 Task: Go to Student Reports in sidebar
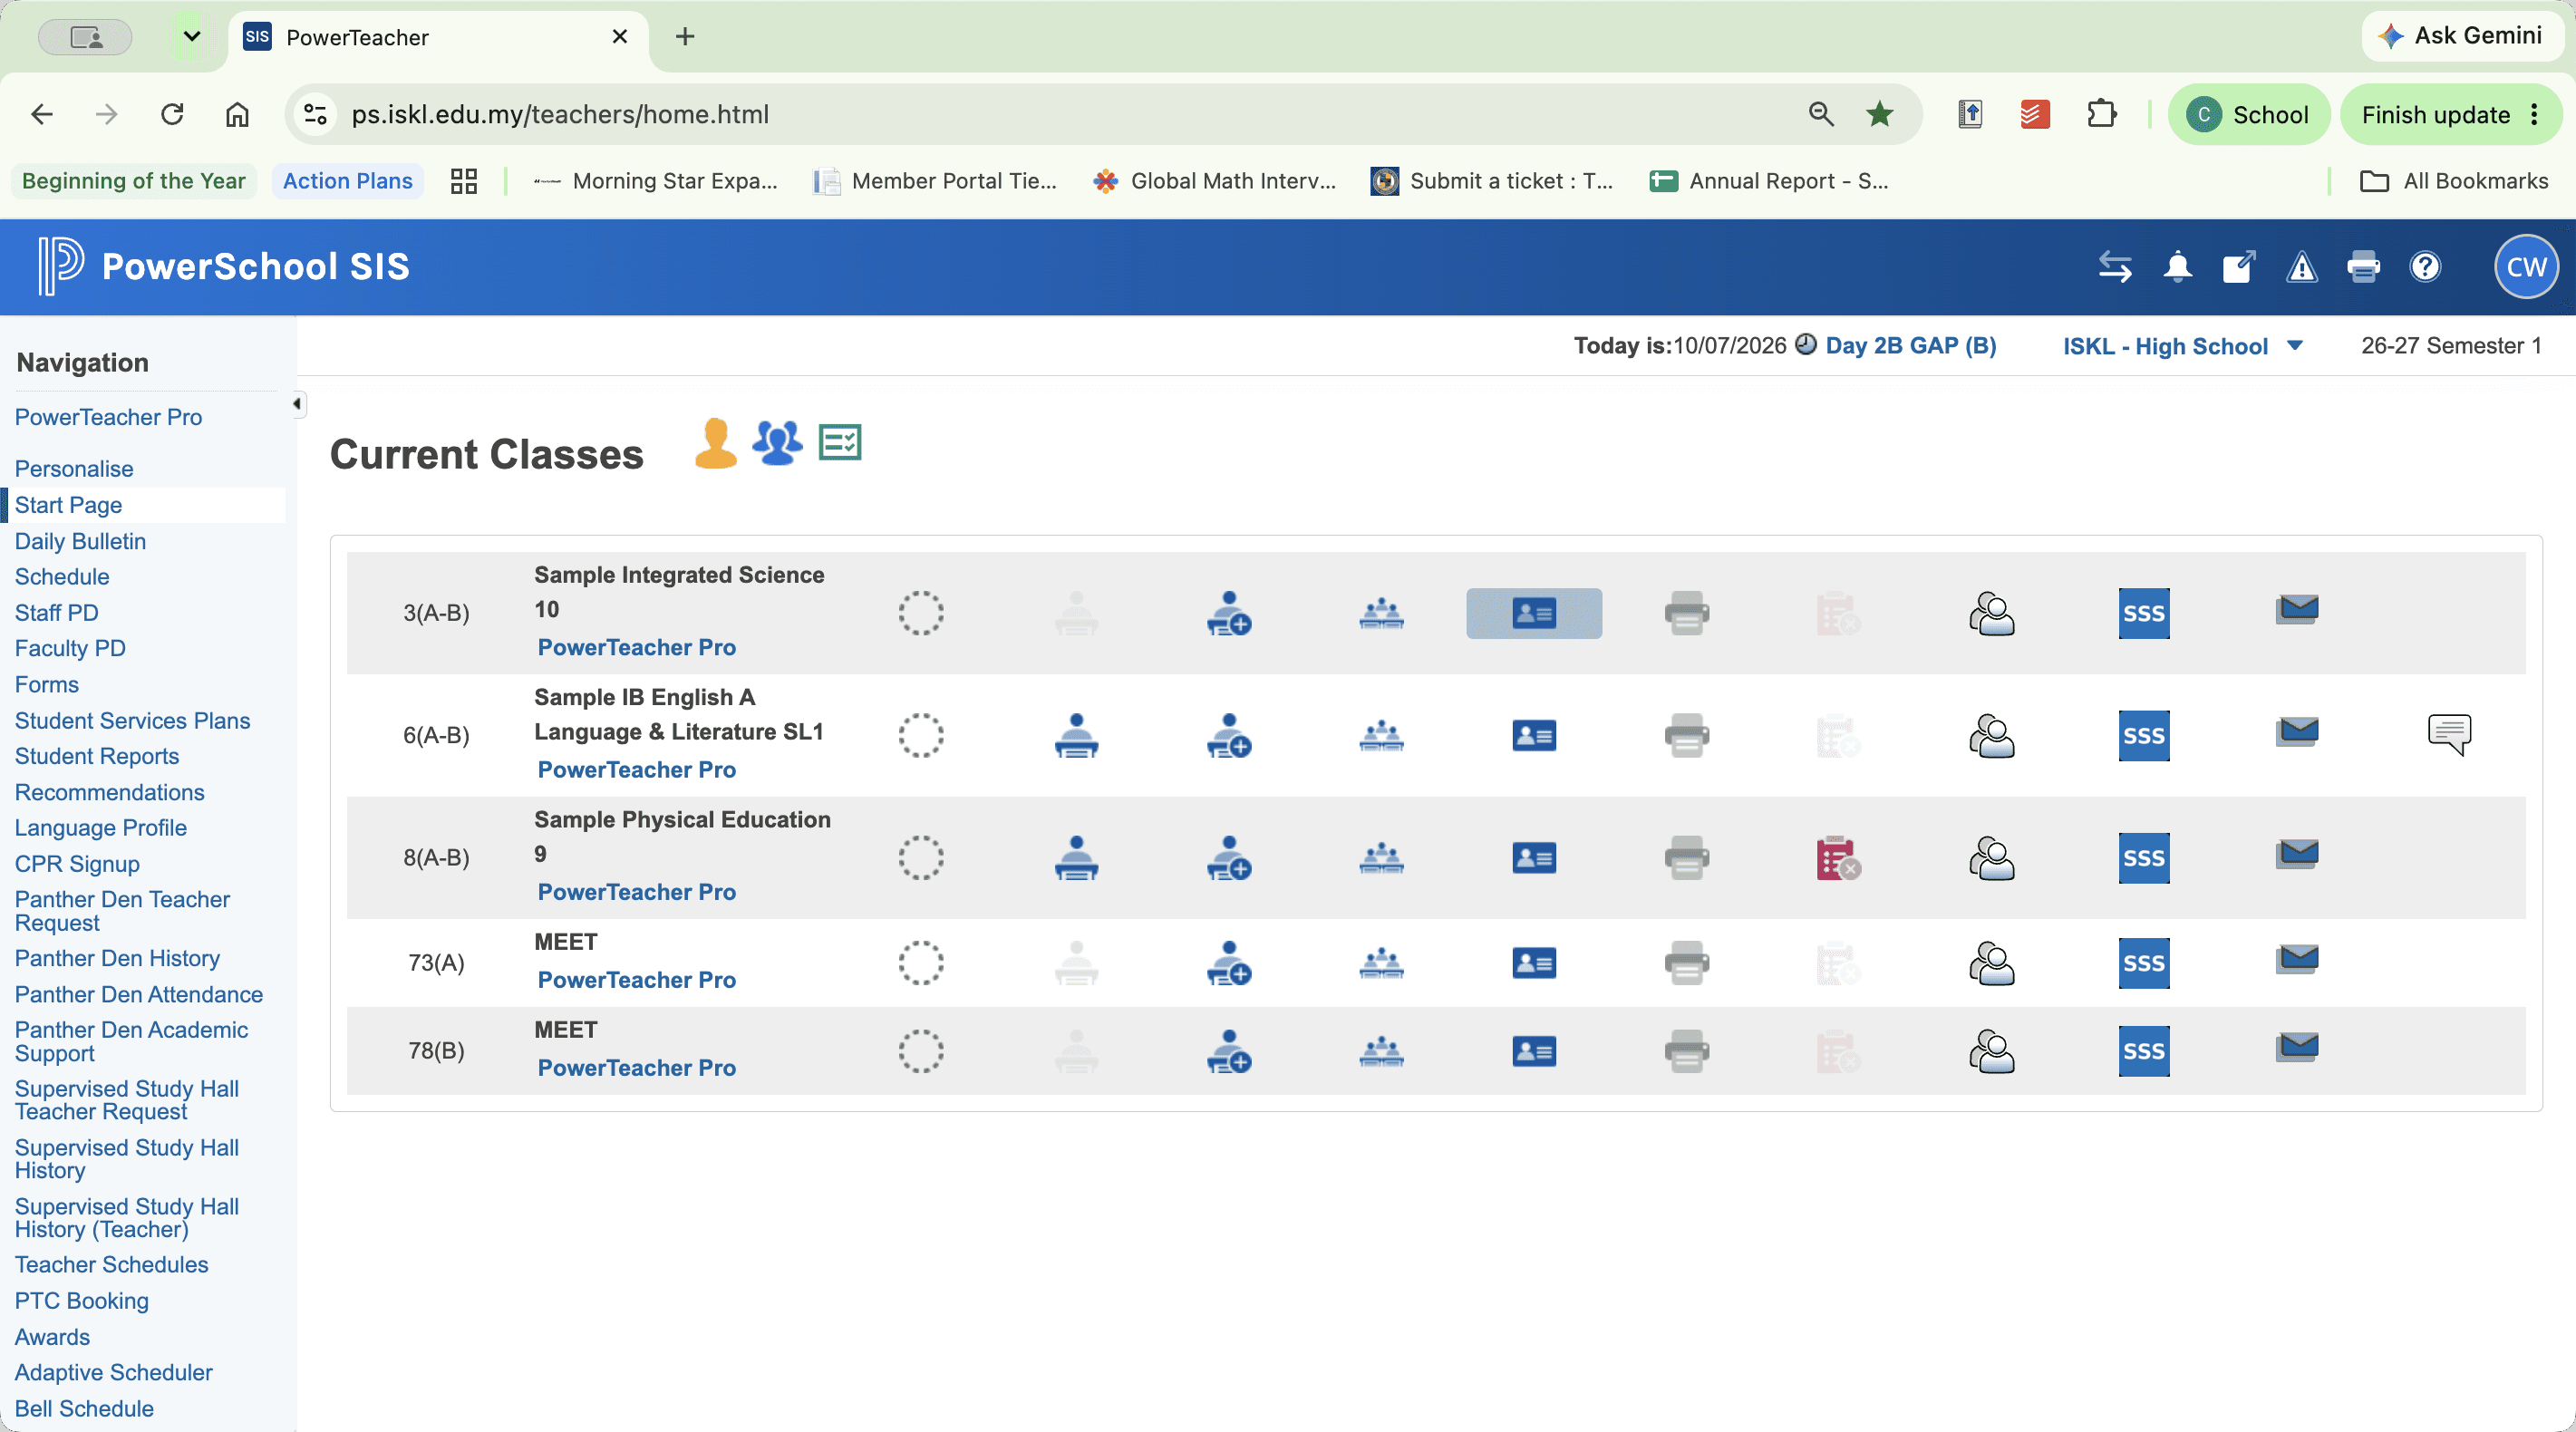[96, 757]
